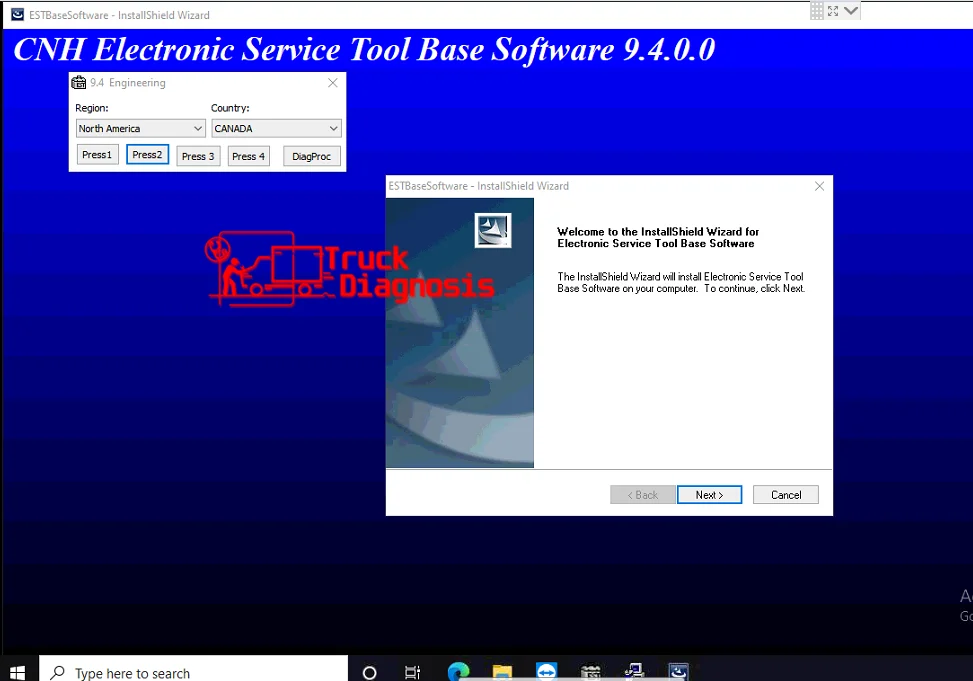Close the 9.4 Engineering dialog

pyautogui.click(x=333, y=83)
